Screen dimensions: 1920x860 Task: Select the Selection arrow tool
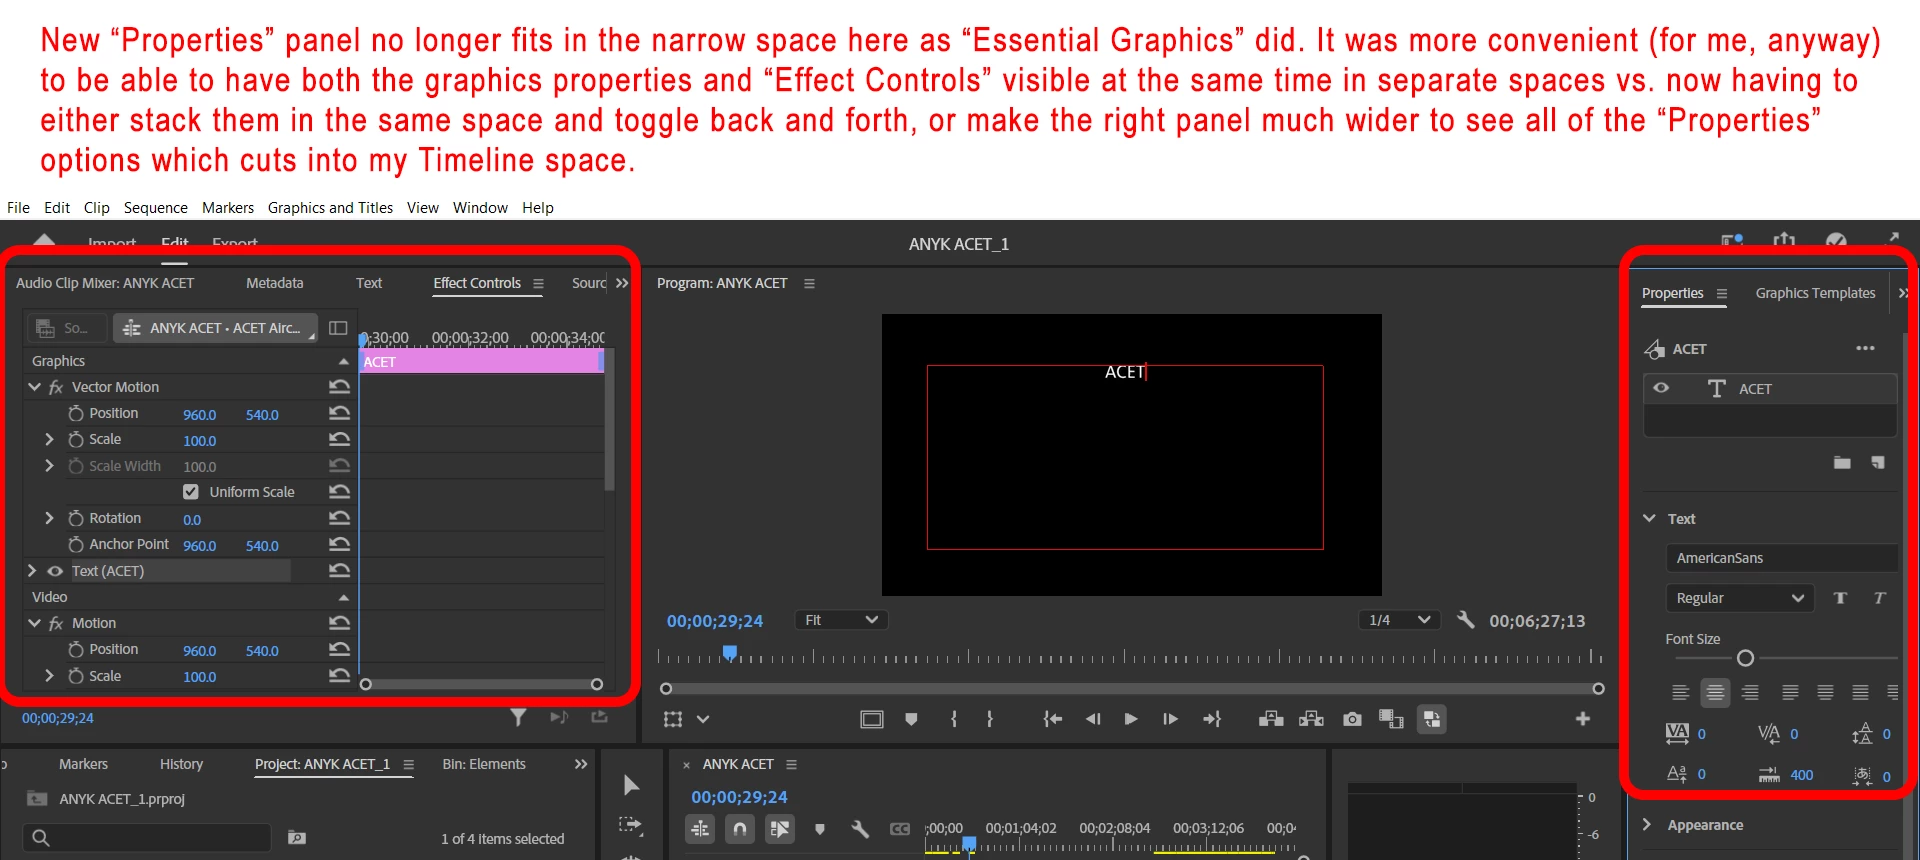[x=631, y=785]
